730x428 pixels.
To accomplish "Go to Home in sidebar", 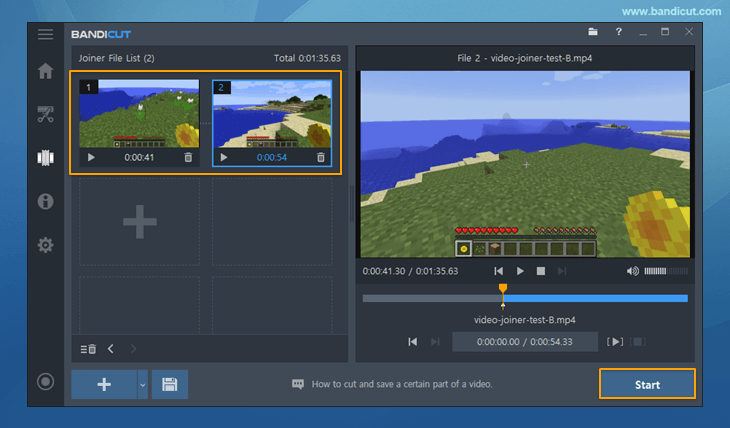I will (45, 71).
